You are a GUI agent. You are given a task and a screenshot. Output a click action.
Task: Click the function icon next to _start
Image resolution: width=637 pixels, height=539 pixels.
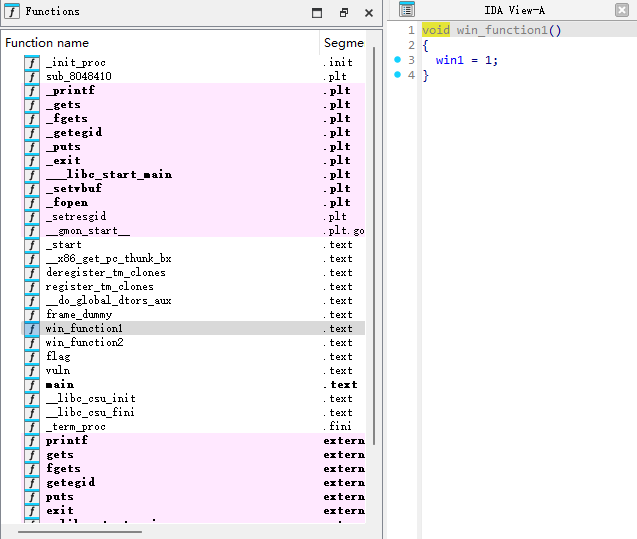32,244
